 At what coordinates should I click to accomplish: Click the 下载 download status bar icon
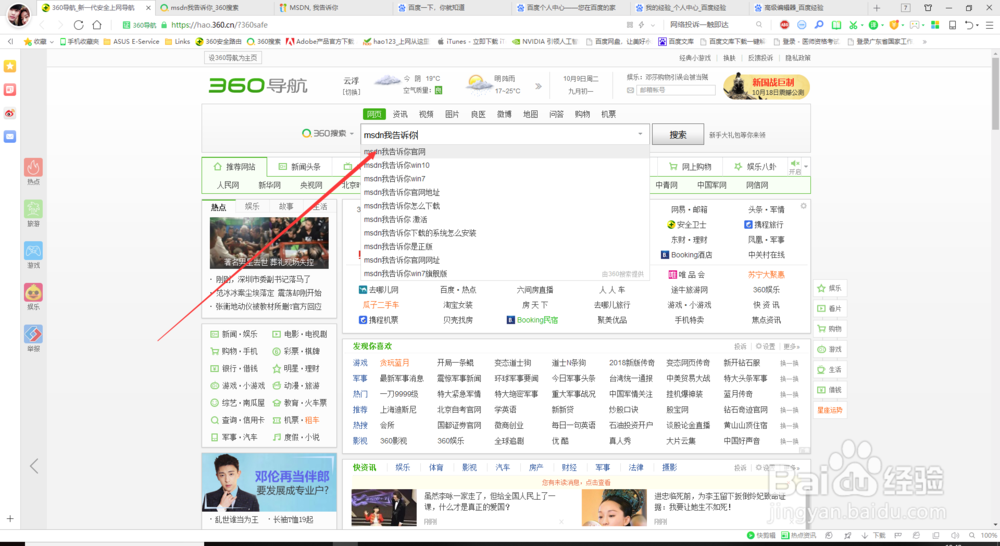[x=873, y=535]
